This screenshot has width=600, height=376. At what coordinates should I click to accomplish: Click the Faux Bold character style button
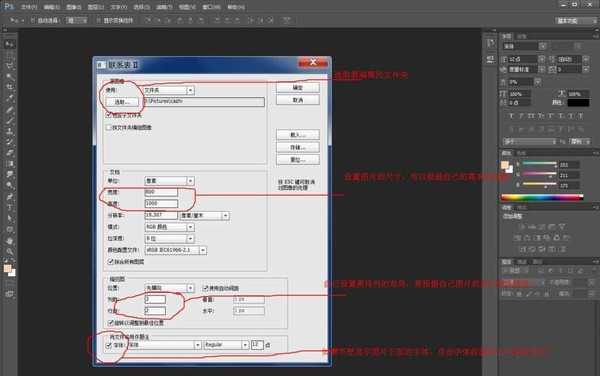[x=512, y=116]
